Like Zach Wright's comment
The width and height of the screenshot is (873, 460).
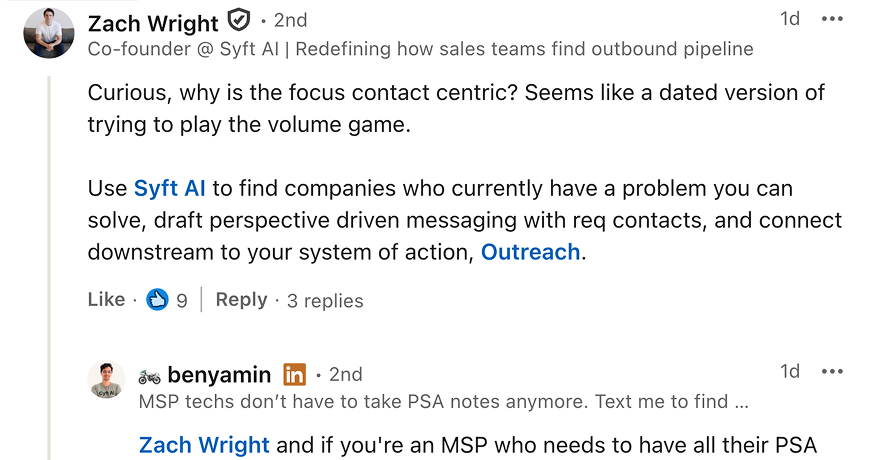point(106,300)
